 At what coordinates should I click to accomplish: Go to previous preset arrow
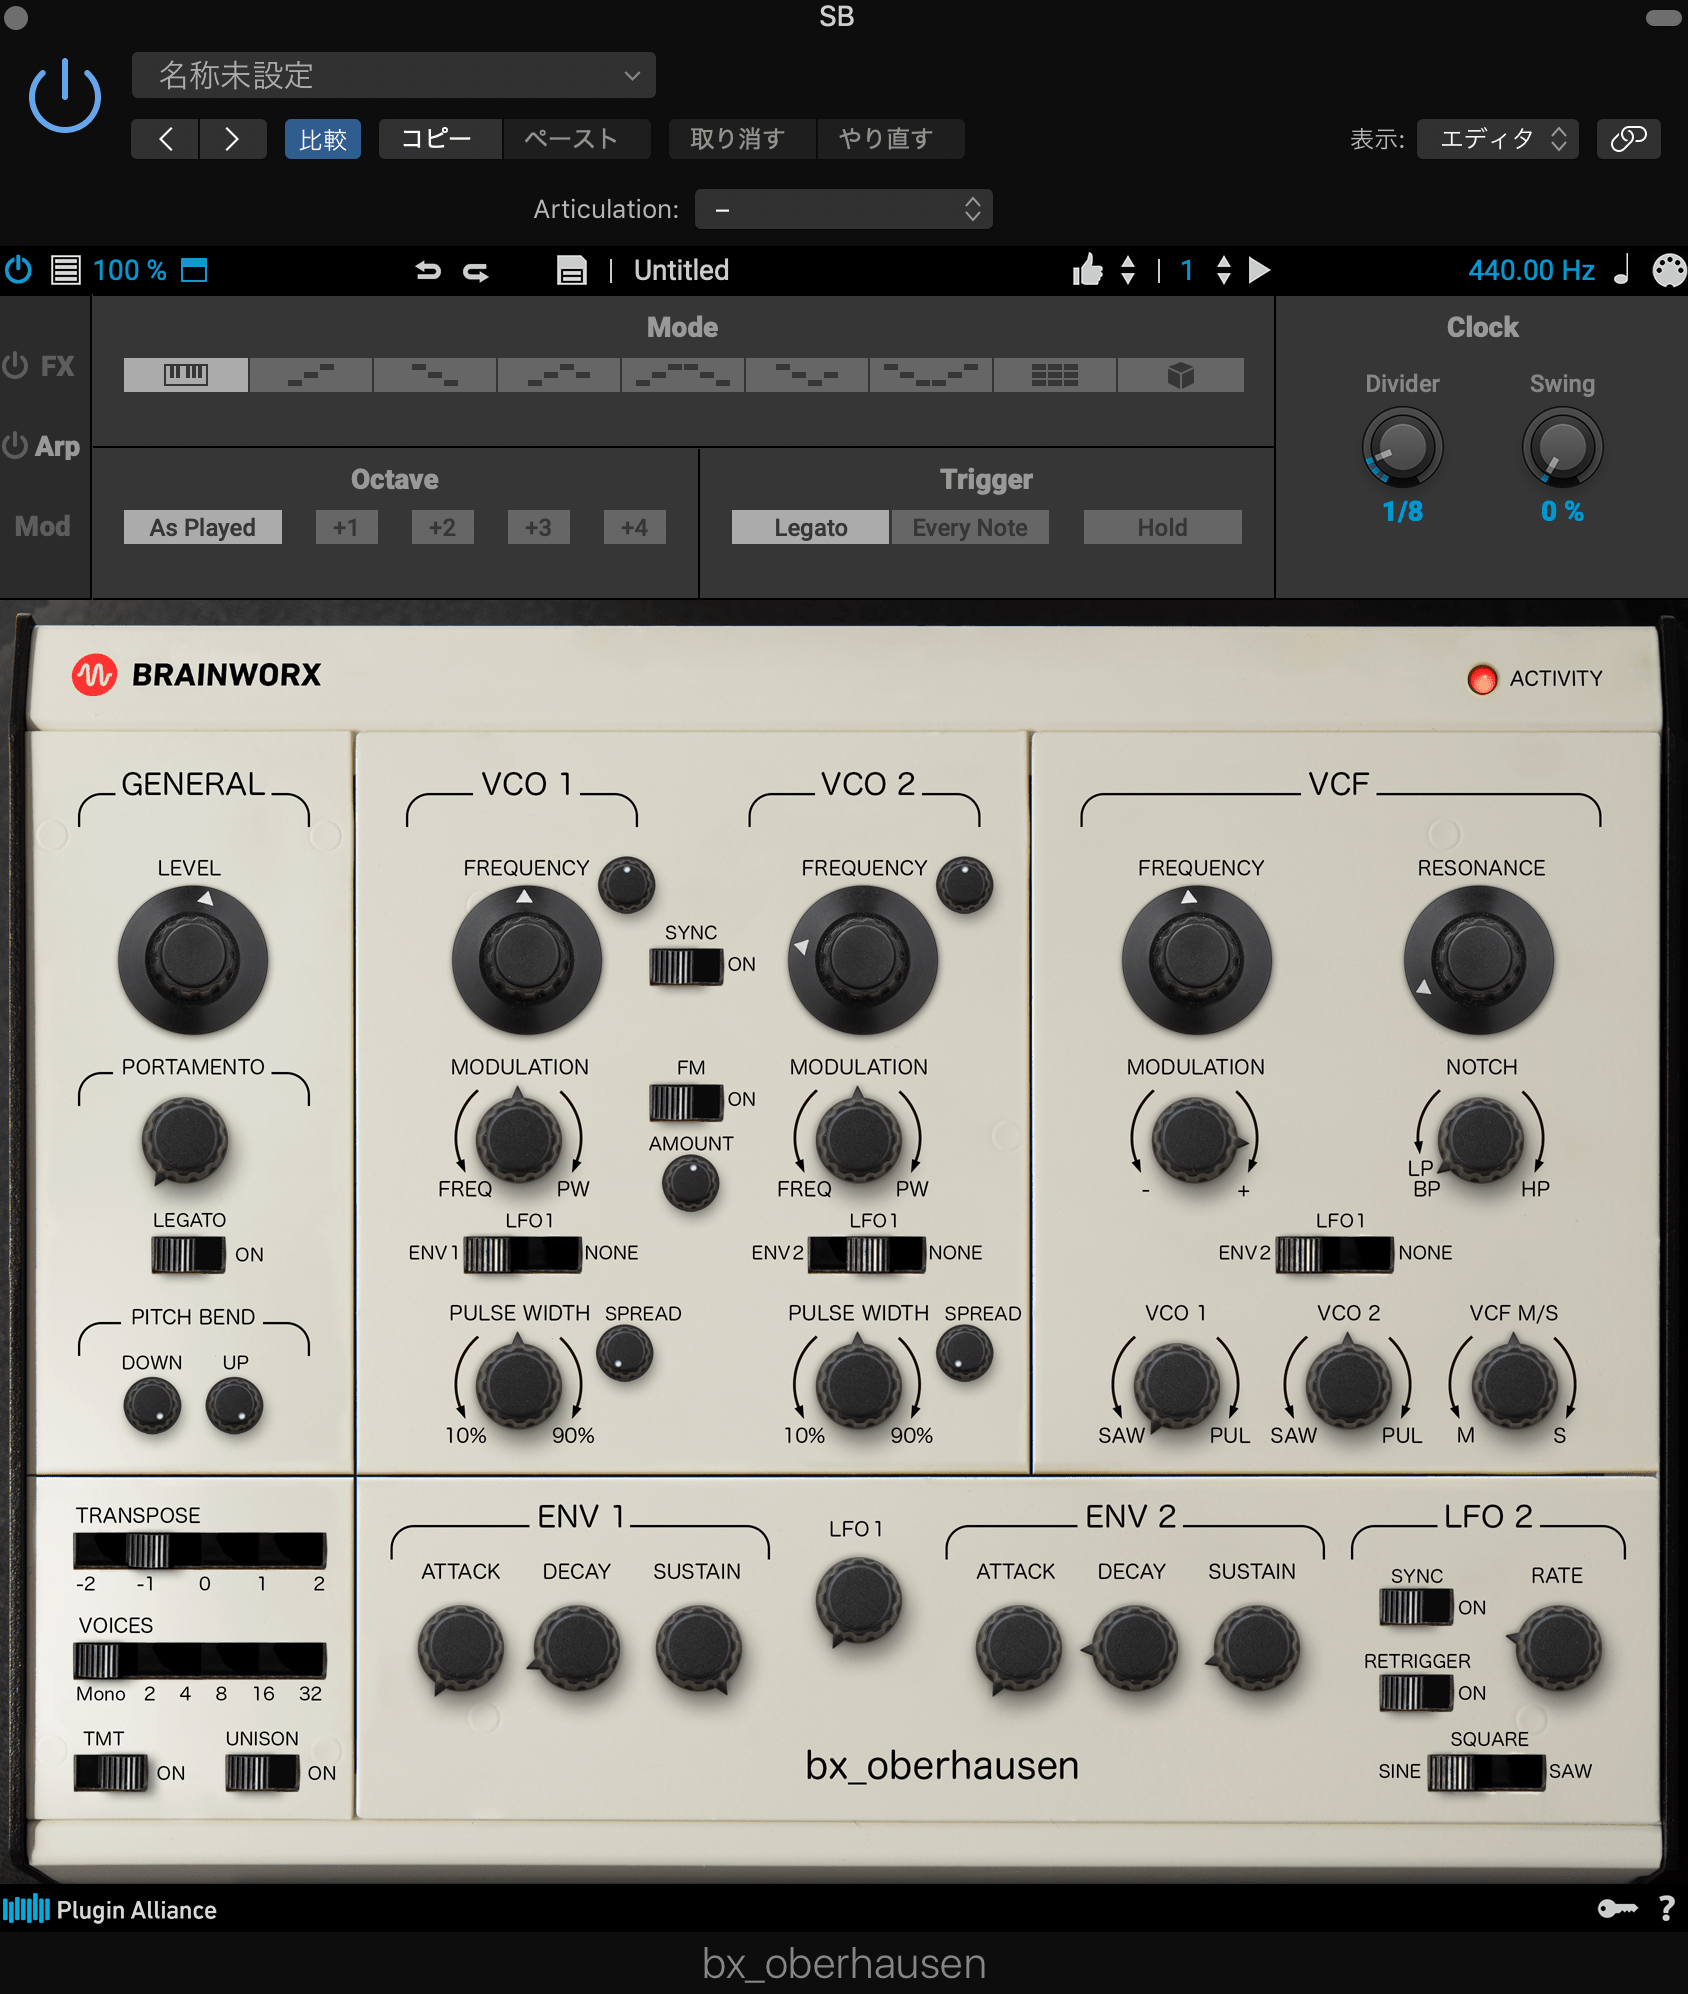click(x=166, y=138)
